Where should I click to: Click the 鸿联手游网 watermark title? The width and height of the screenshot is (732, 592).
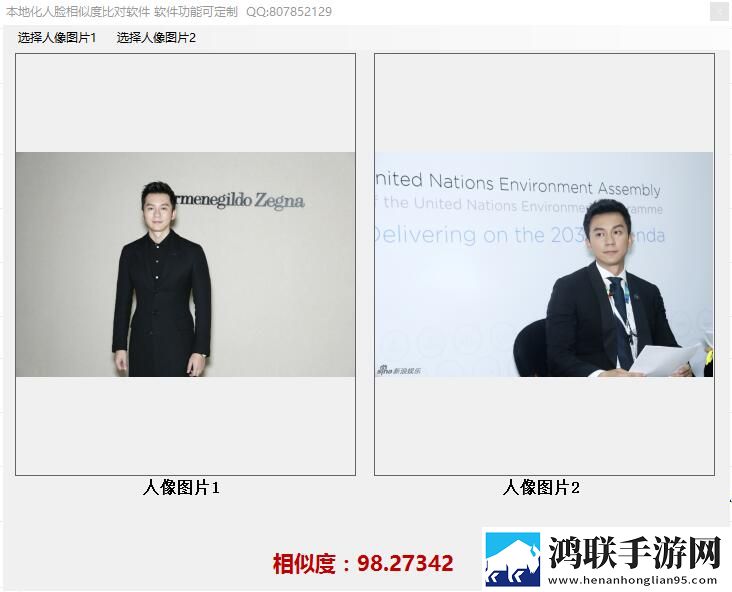coord(634,552)
